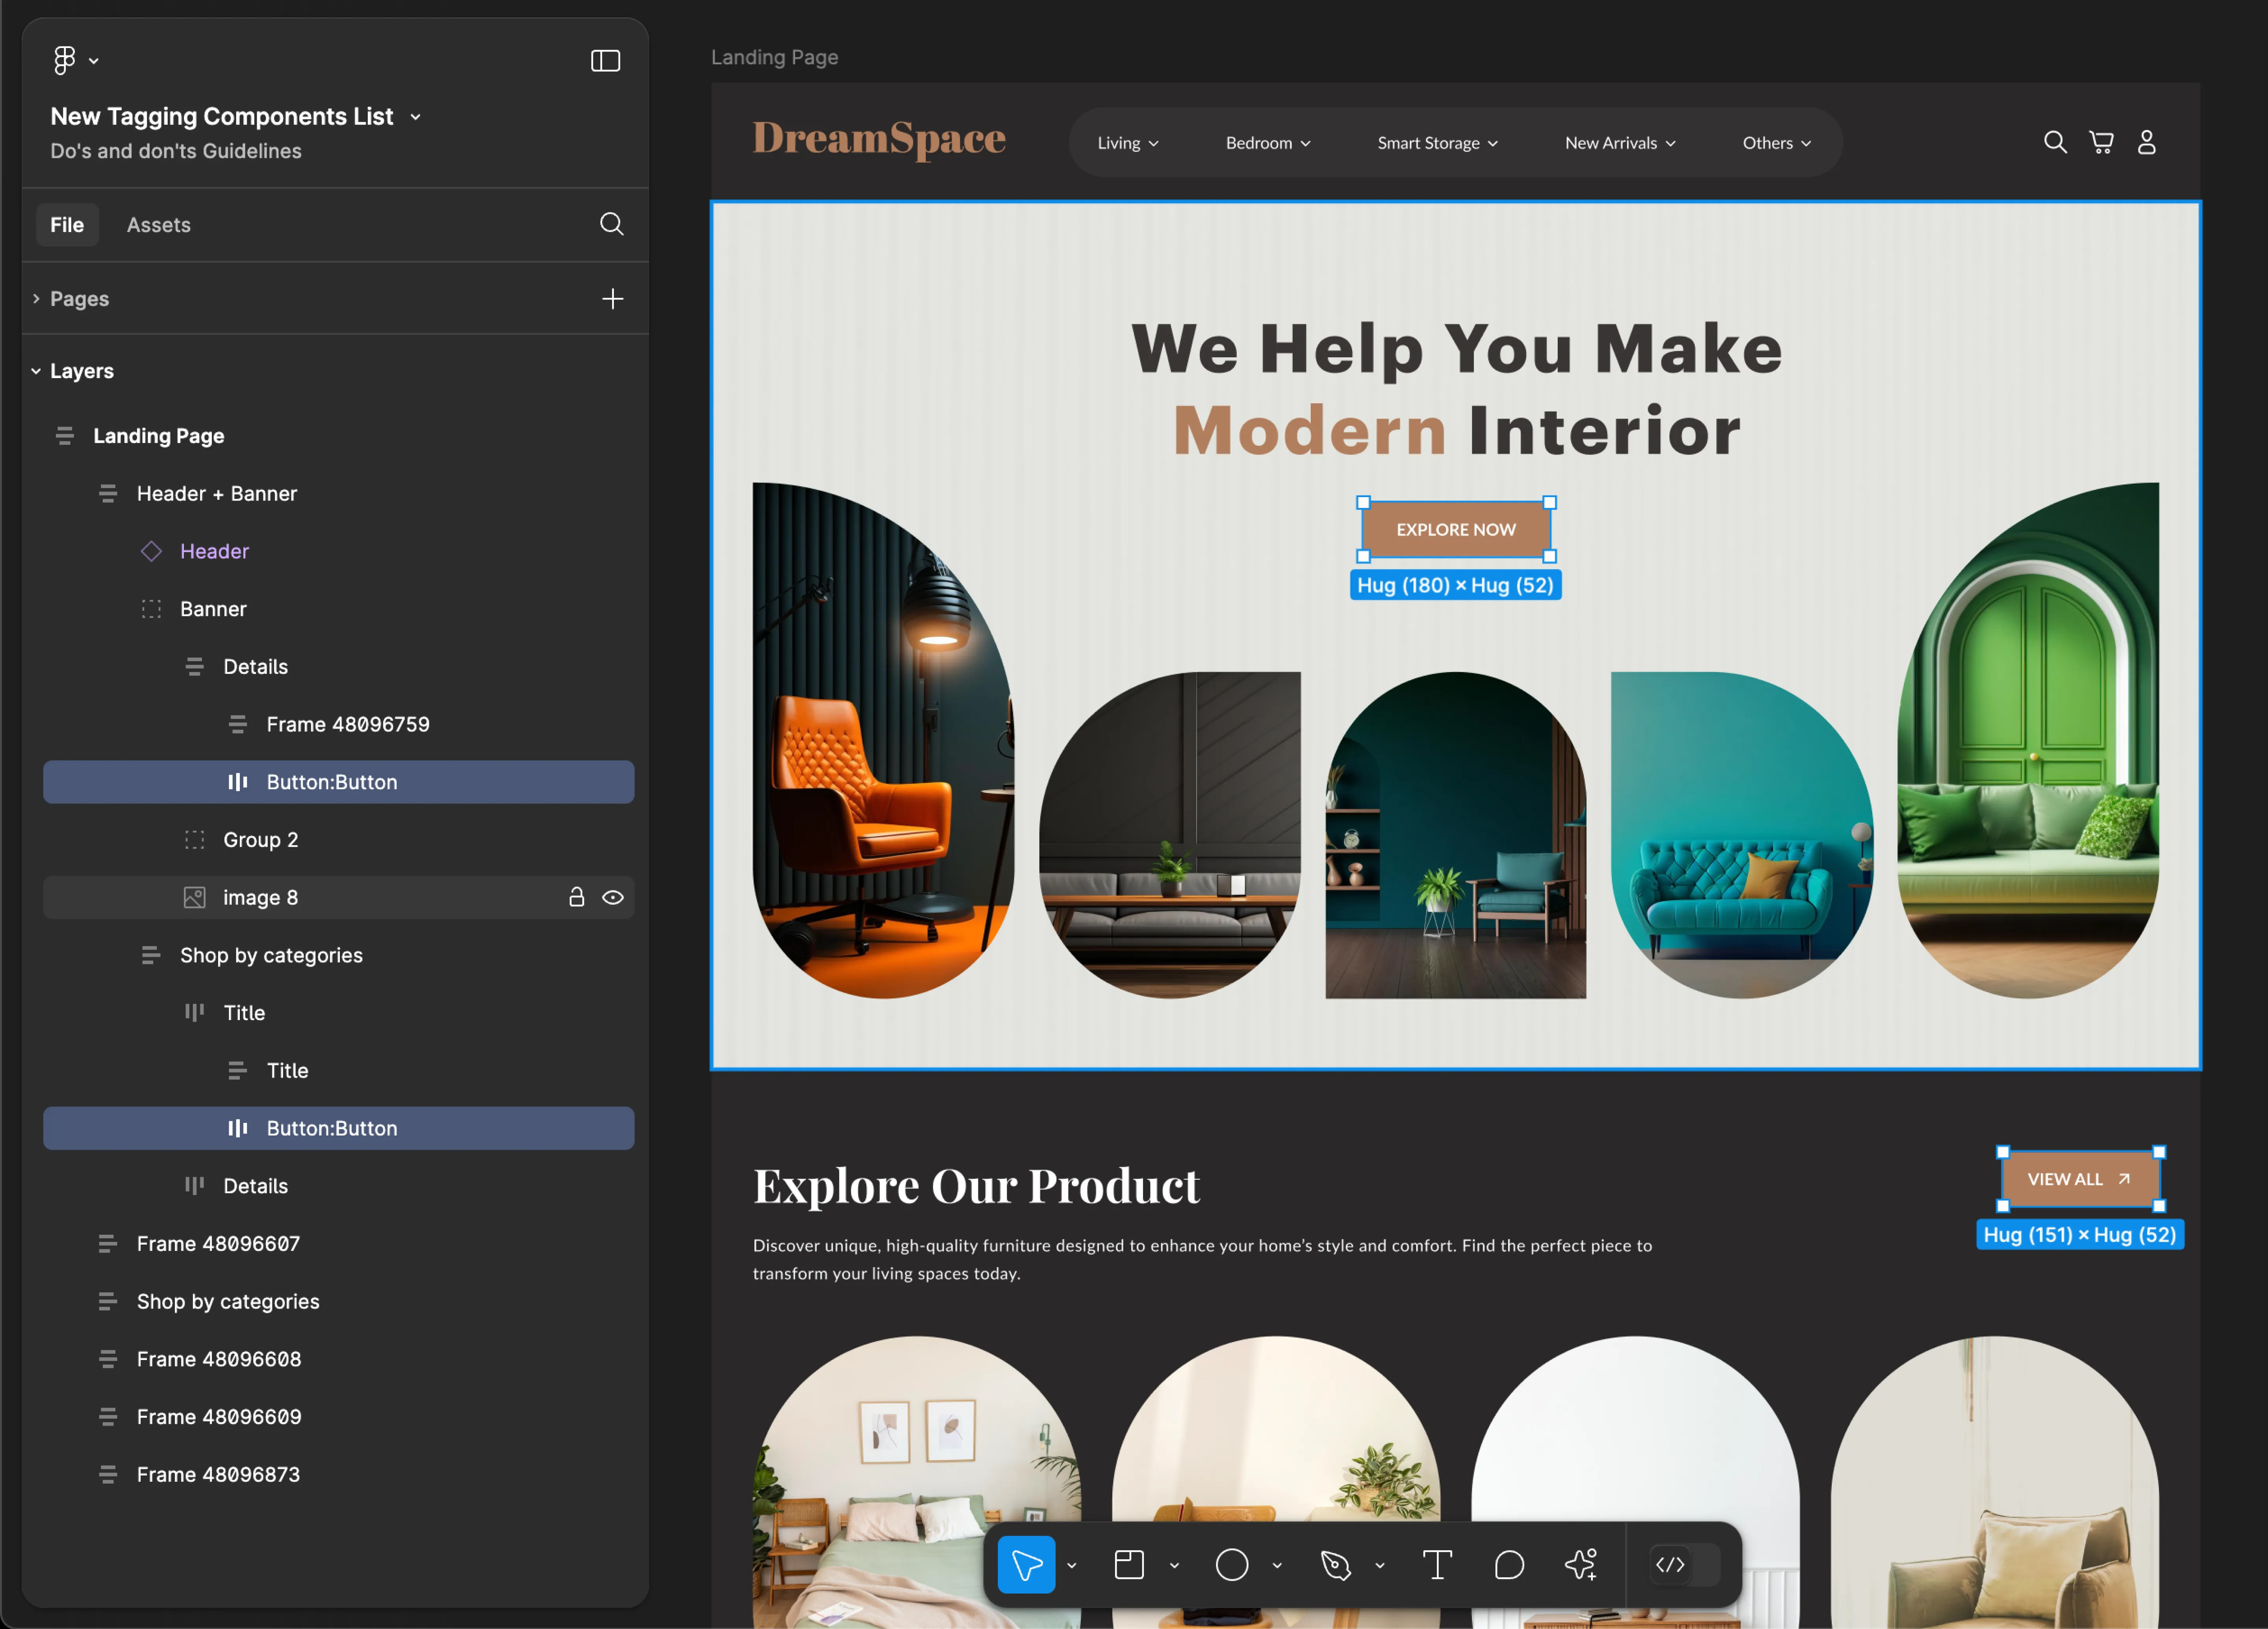Viewport: 2268px width, 1629px height.
Task: Open the New Arrivals navigation dropdown
Action: click(1620, 143)
